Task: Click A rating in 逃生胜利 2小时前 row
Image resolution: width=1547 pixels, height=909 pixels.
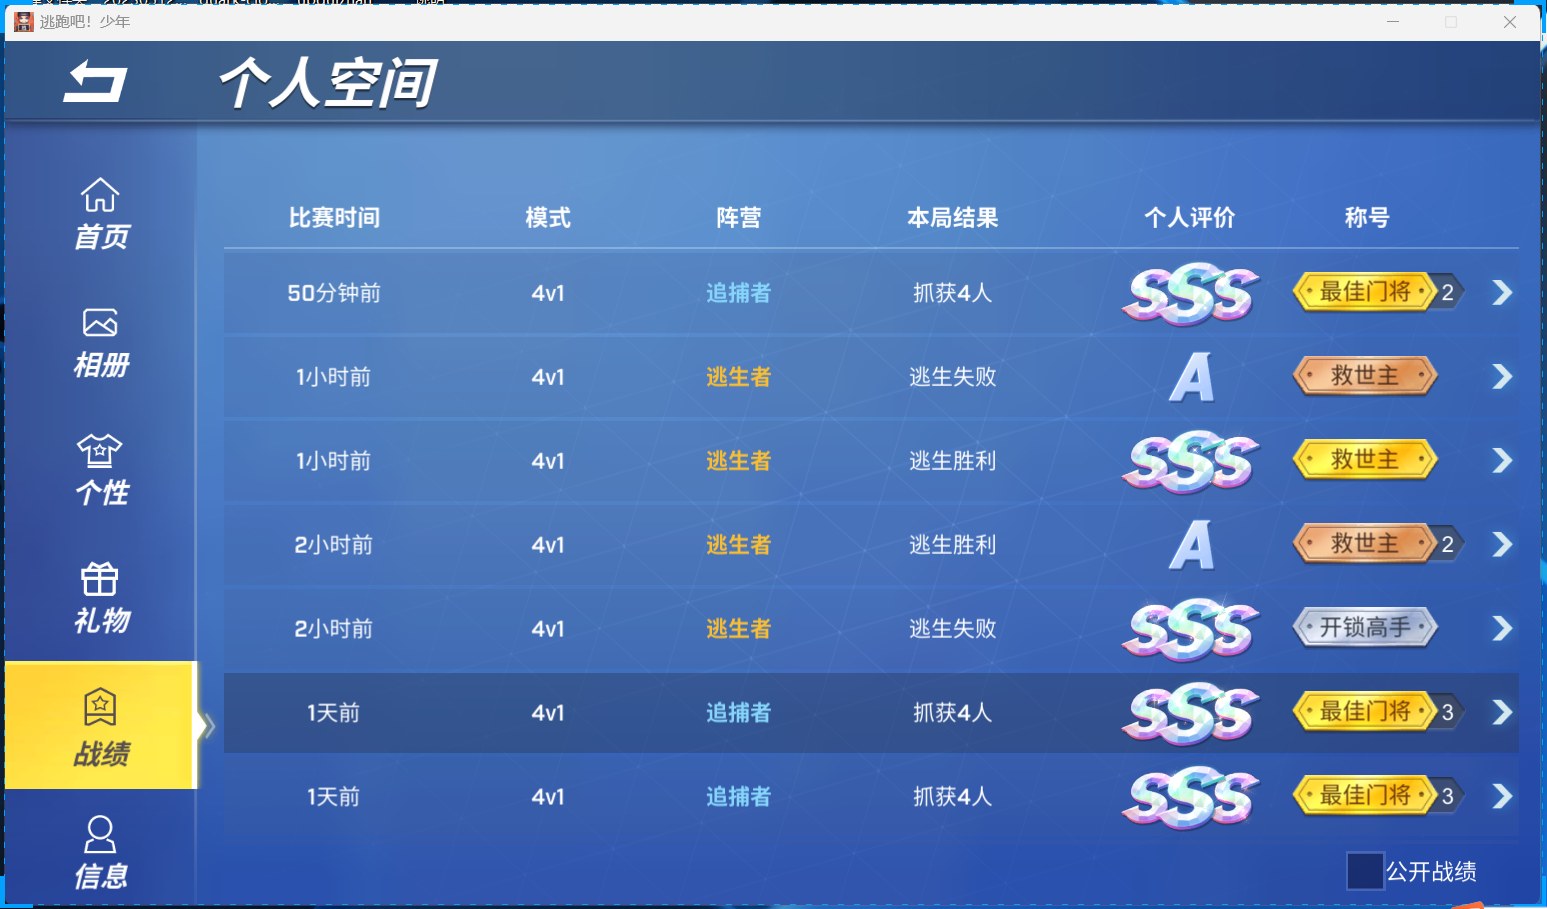Action: coord(1192,546)
